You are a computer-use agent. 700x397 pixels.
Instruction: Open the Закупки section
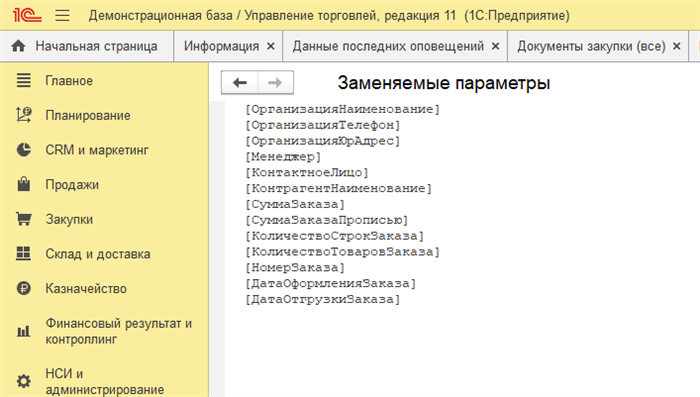click(x=69, y=219)
